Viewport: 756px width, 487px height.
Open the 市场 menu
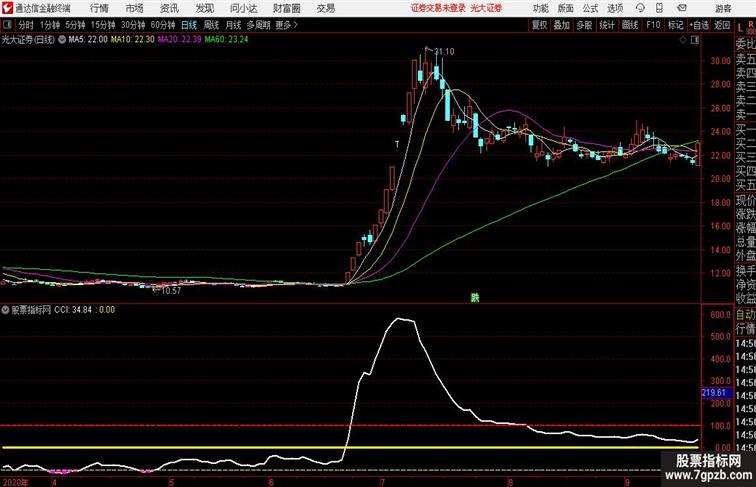coord(135,8)
